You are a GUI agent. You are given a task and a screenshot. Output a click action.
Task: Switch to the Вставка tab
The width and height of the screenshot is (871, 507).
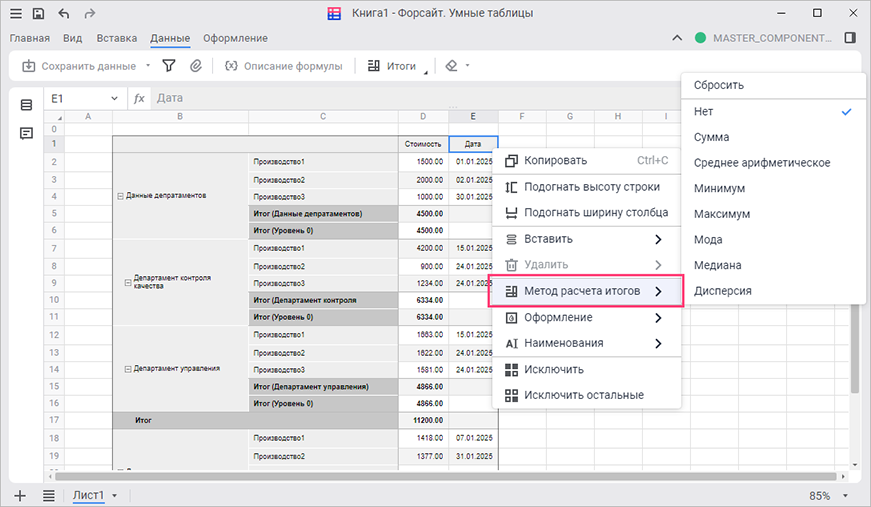click(117, 38)
